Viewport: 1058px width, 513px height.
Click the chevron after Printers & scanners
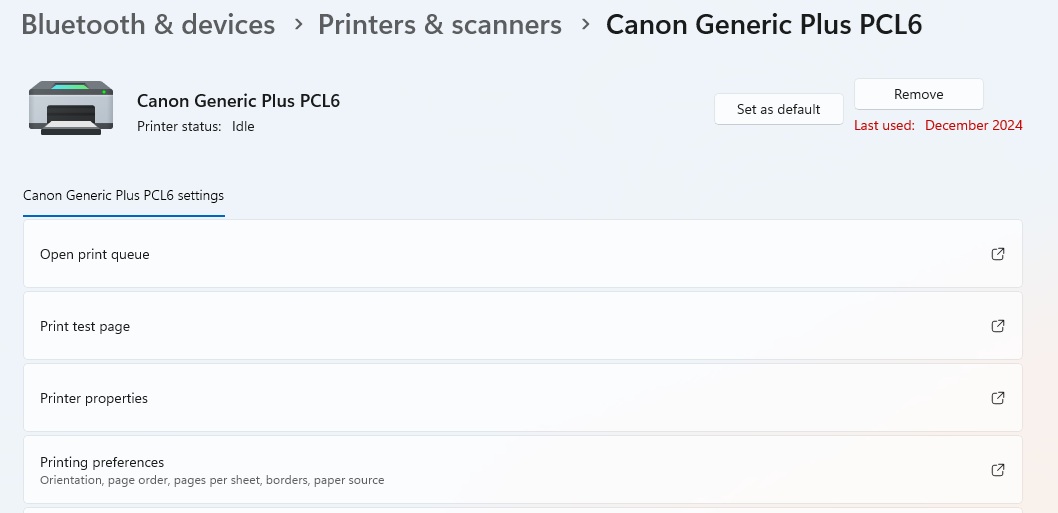(585, 24)
